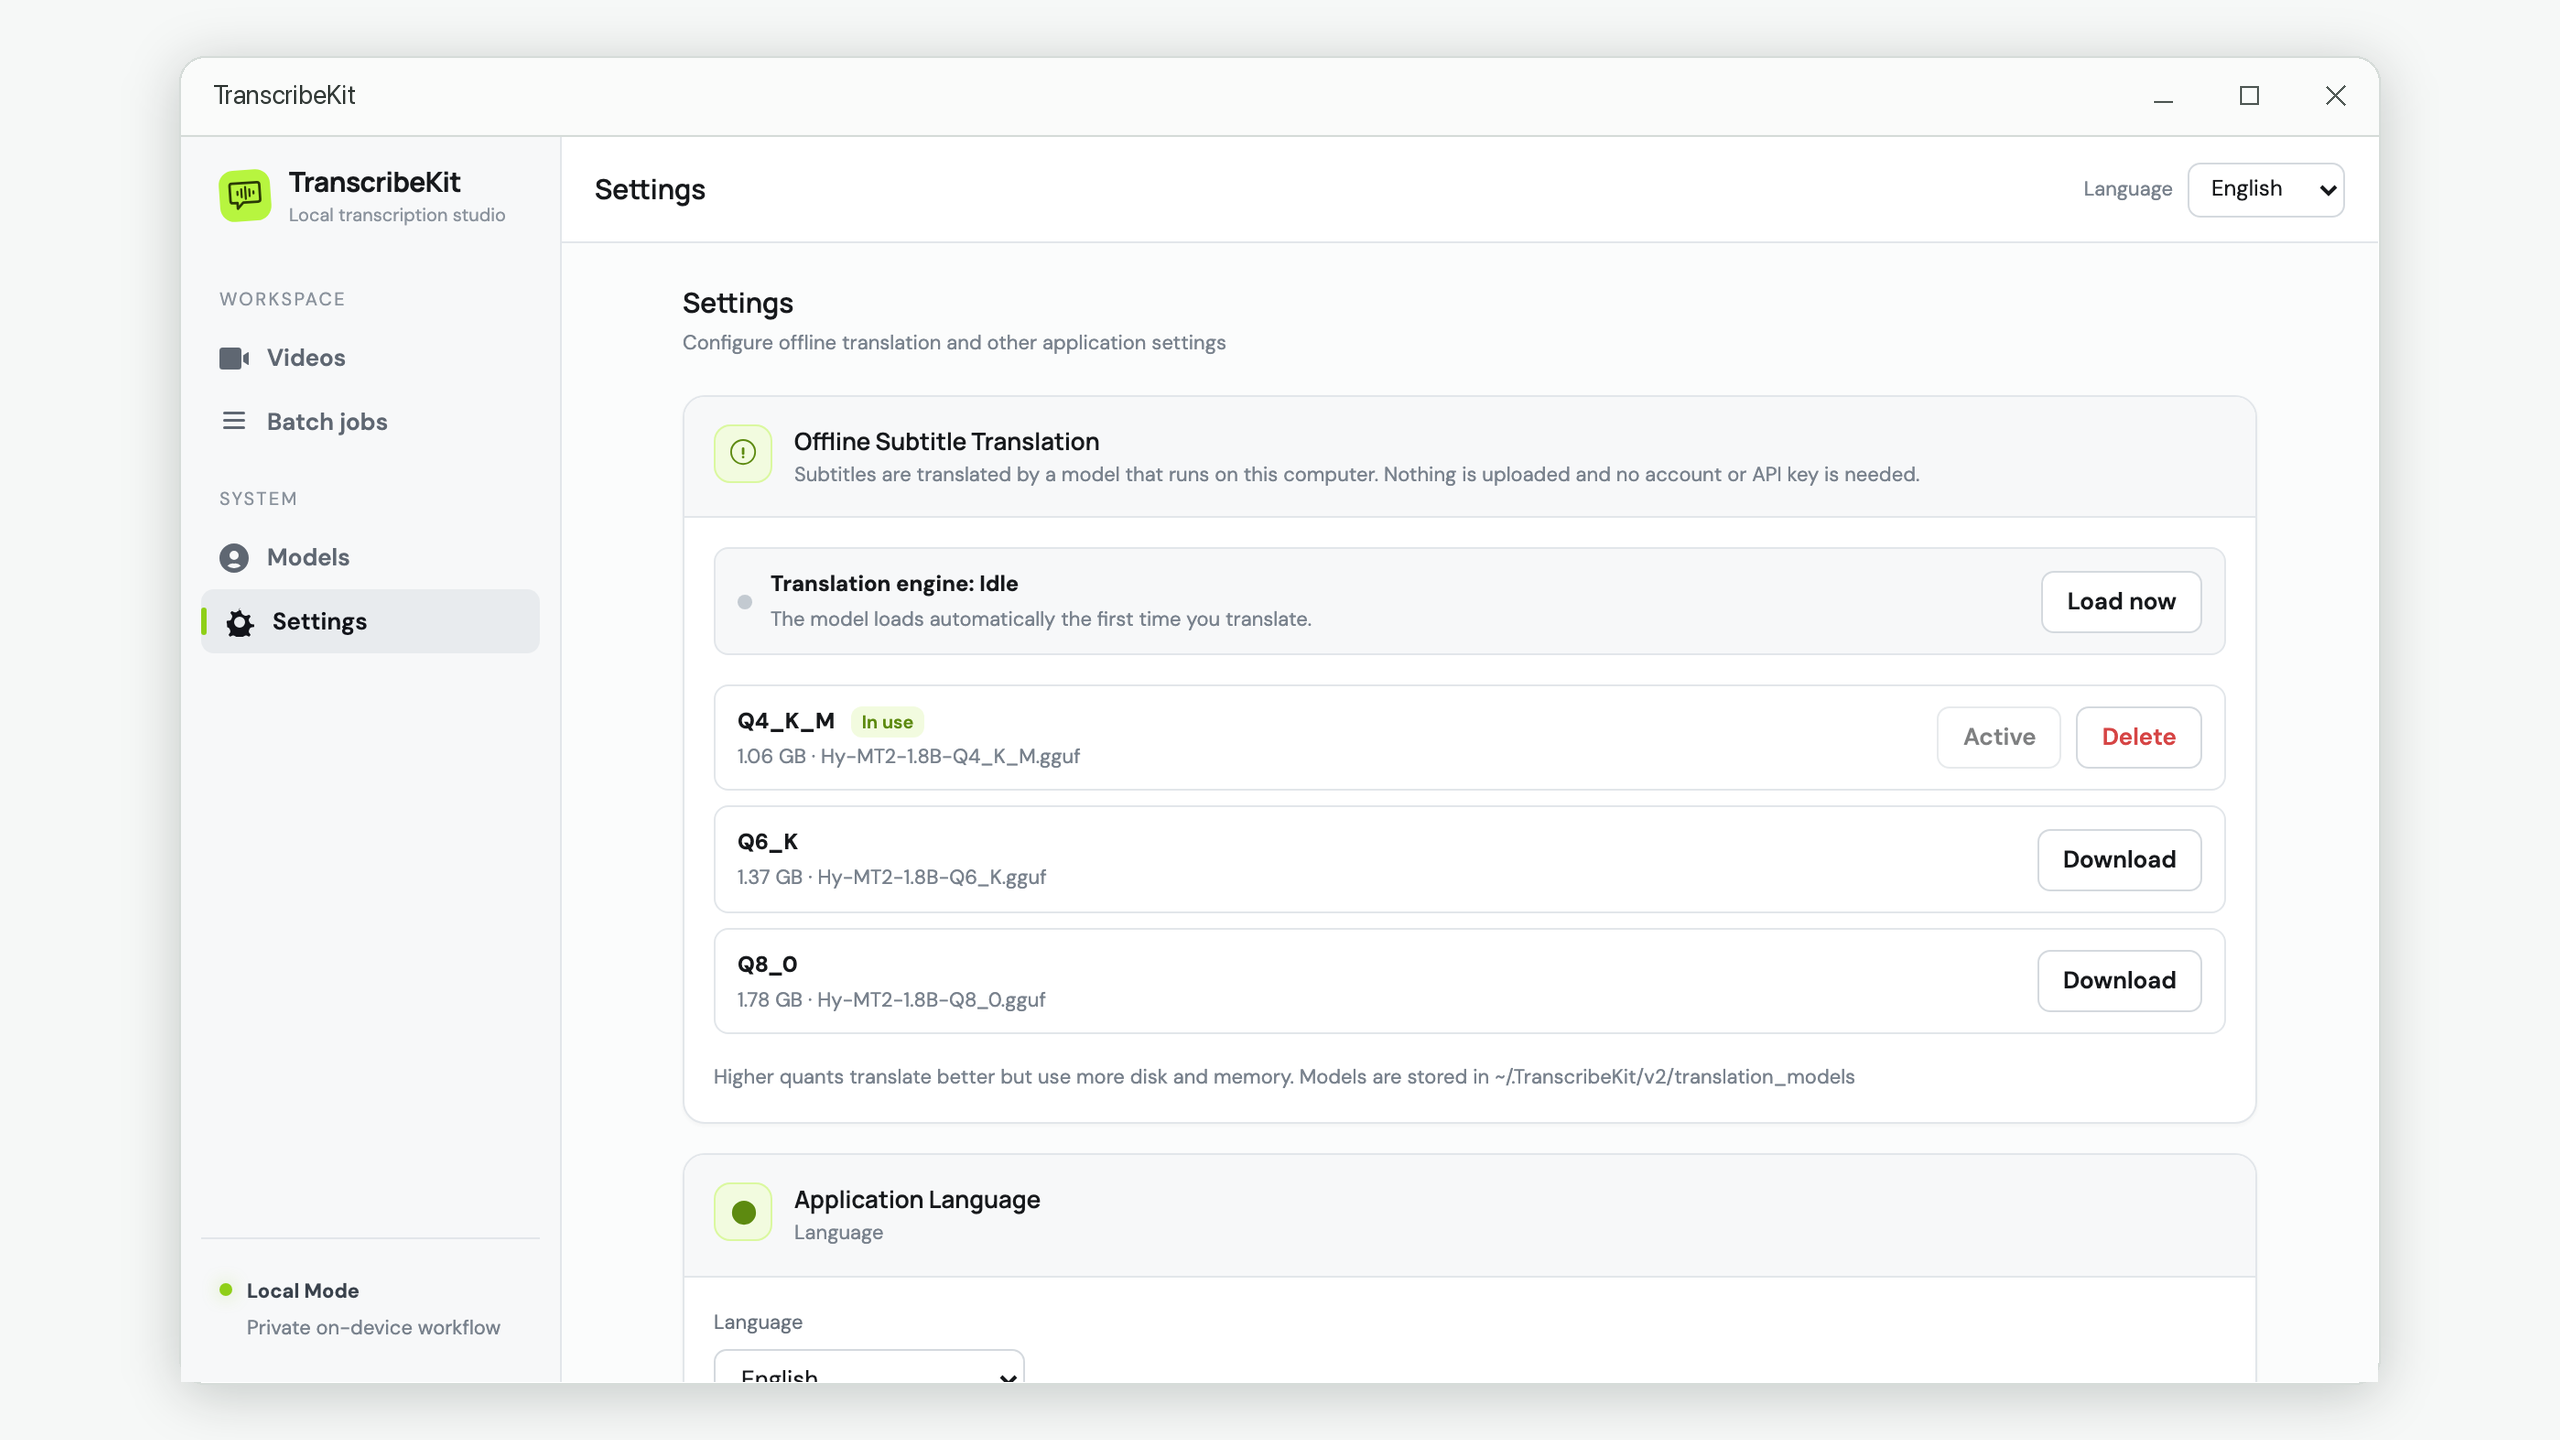2560x1440 pixels.
Task: Click the Settings gear icon in sidebar
Action: [x=240, y=622]
